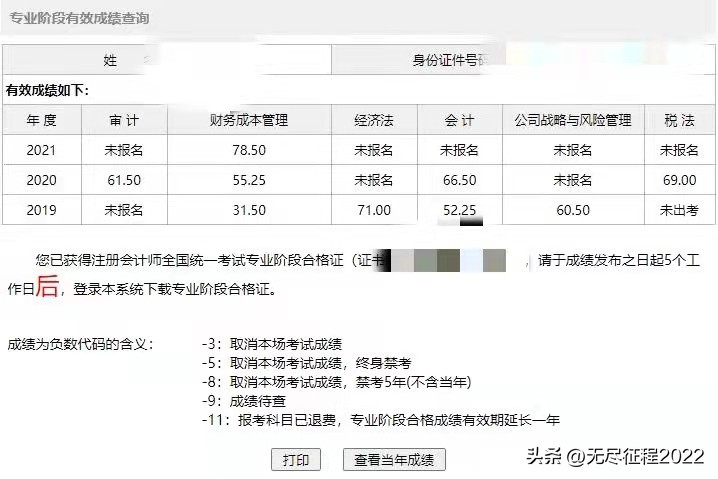
Task: Click the 78.50 score in 财务成本管理
Action: pyautogui.click(x=248, y=150)
